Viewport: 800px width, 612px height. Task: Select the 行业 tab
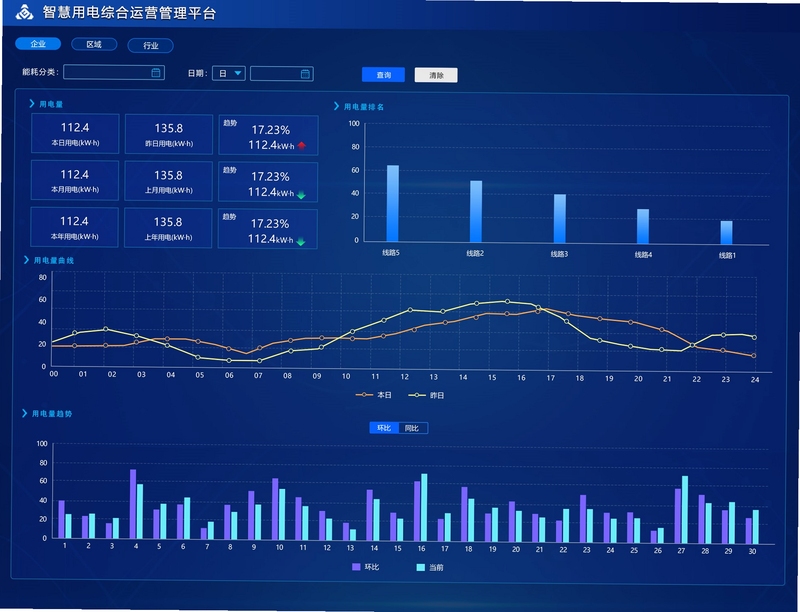tap(151, 45)
